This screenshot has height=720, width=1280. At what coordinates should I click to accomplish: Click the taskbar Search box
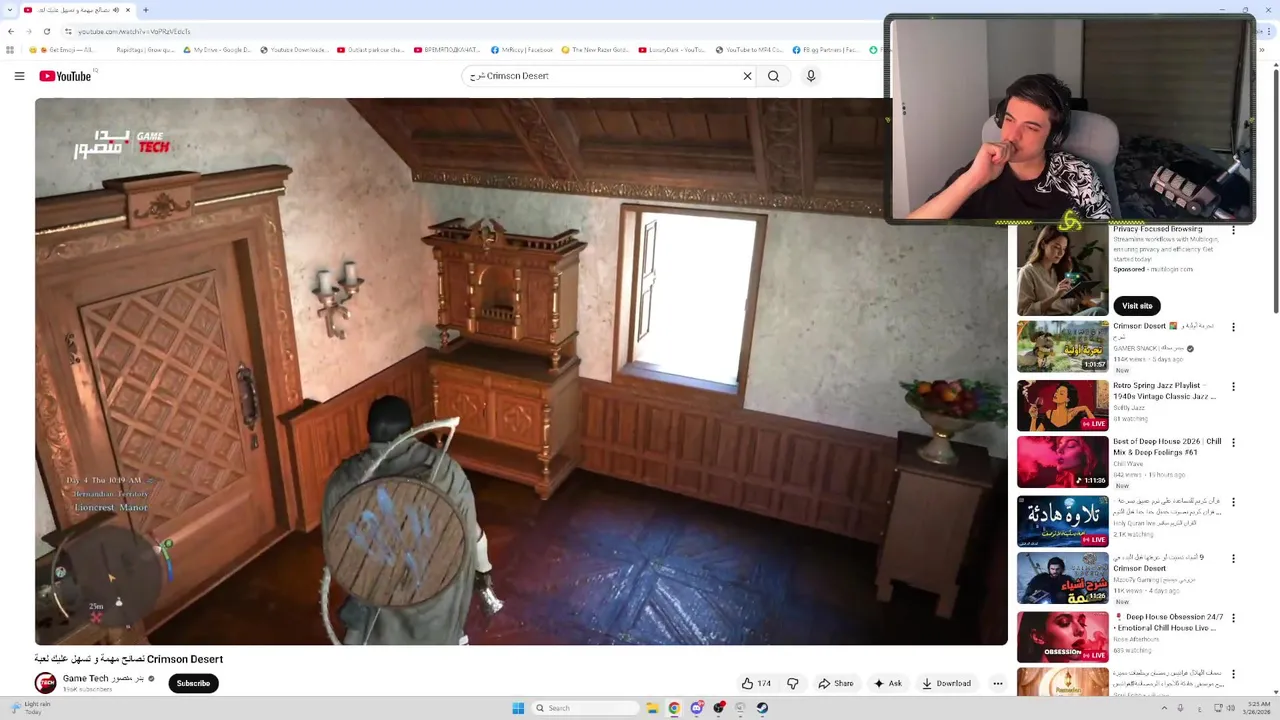pyautogui.click(x=586, y=708)
